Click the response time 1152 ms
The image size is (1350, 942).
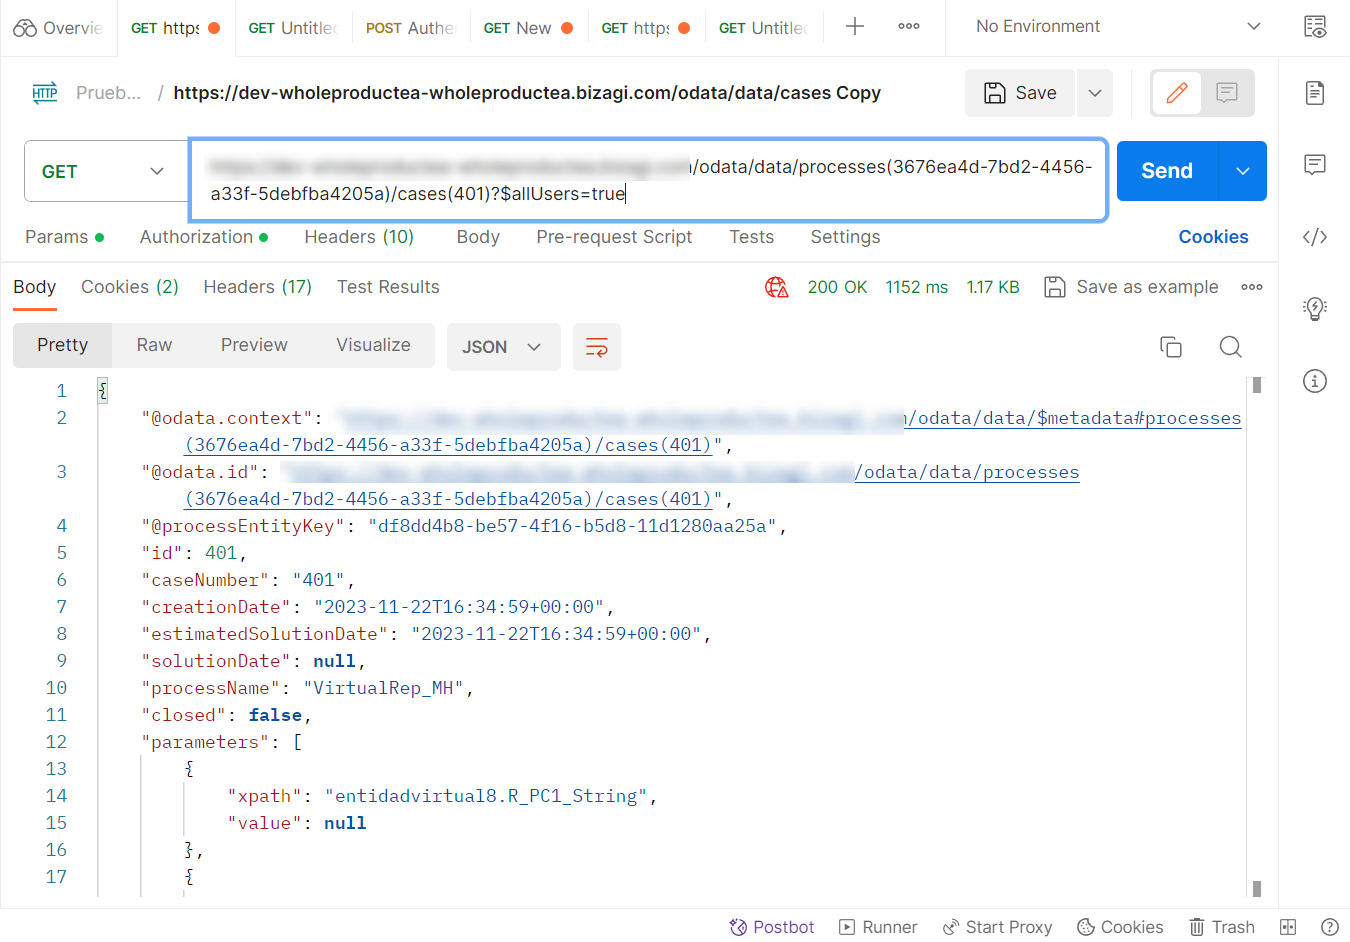[916, 287]
